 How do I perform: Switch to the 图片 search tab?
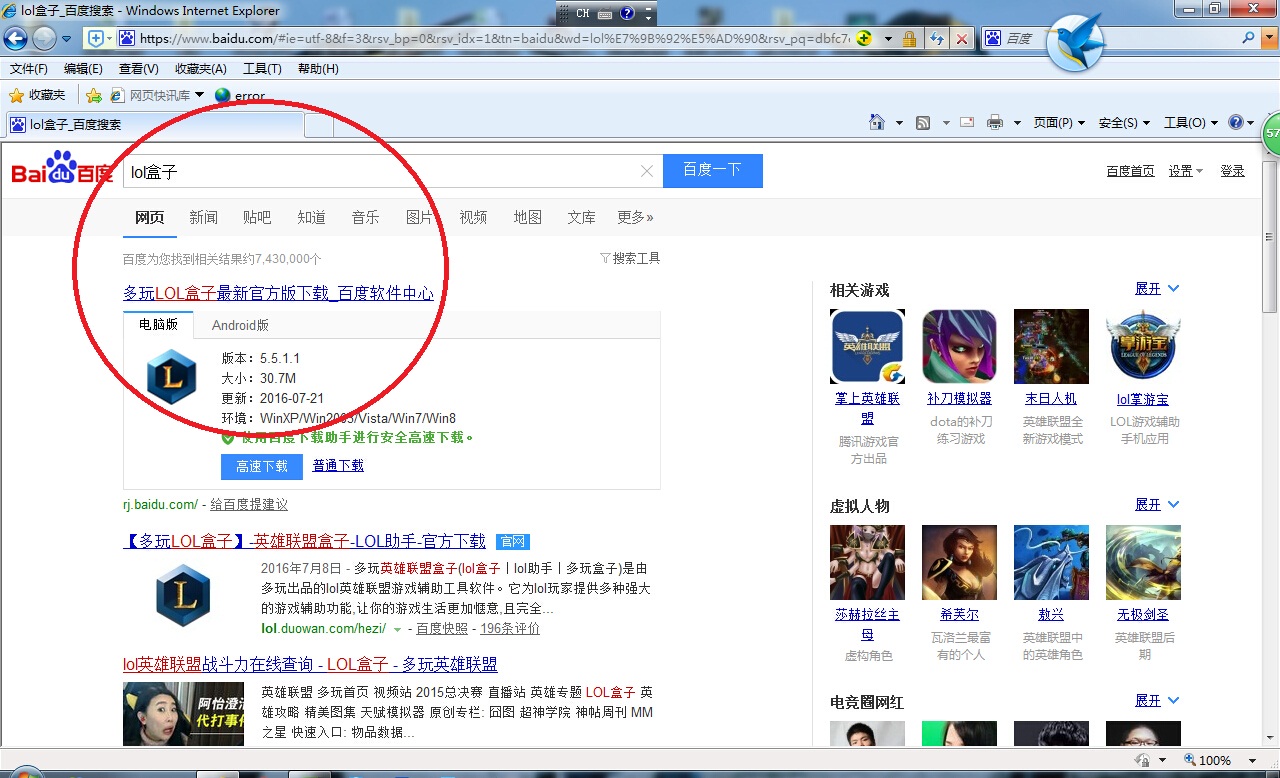click(419, 217)
